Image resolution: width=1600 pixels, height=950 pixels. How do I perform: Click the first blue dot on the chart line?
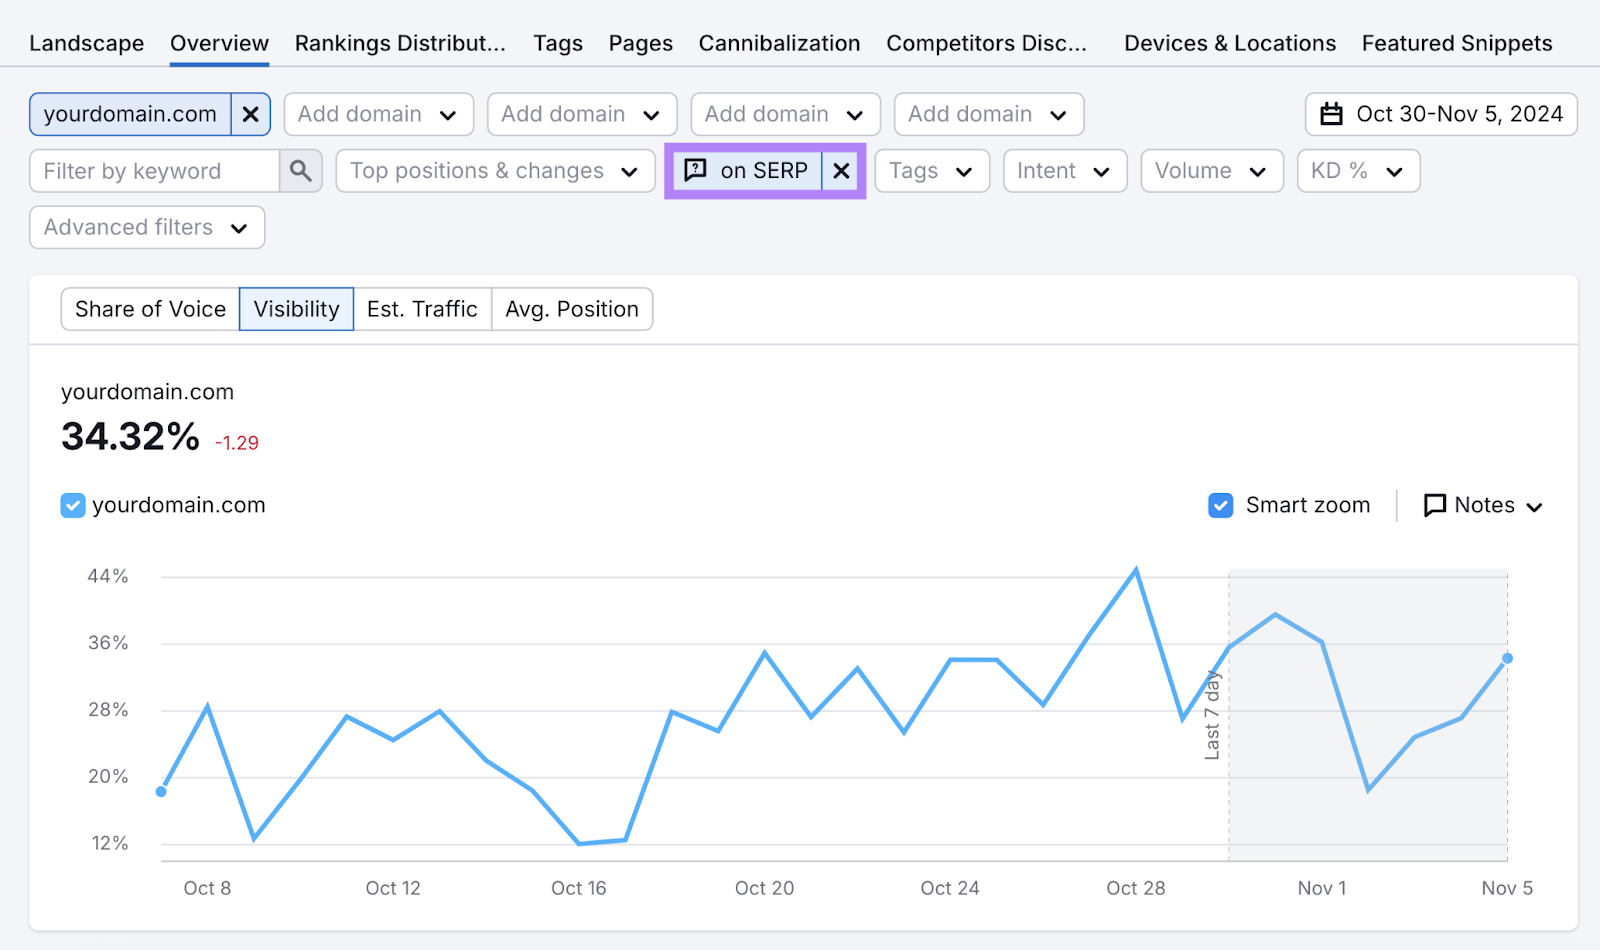[161, 791]
